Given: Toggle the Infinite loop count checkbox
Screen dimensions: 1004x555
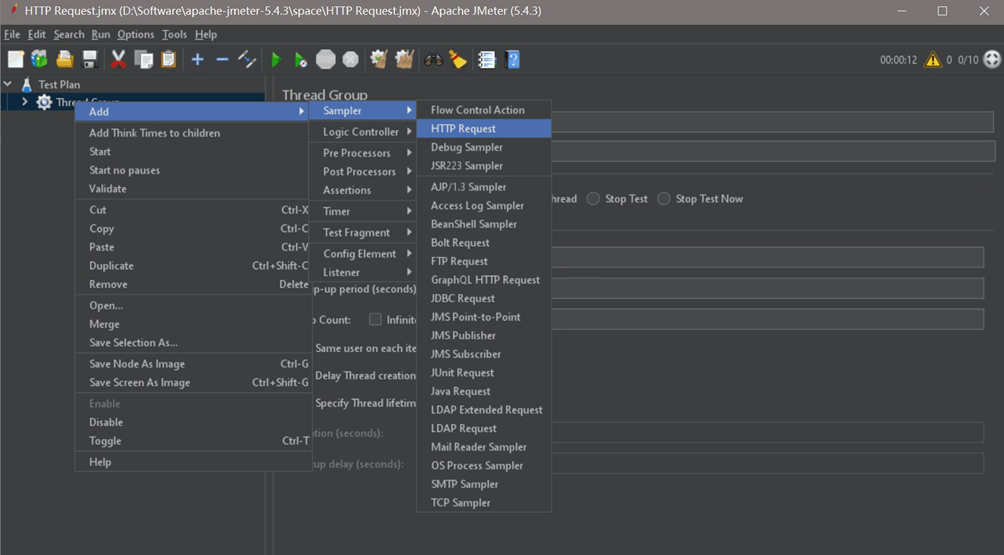Looking at the screenshot, I should tap(375, 319).
